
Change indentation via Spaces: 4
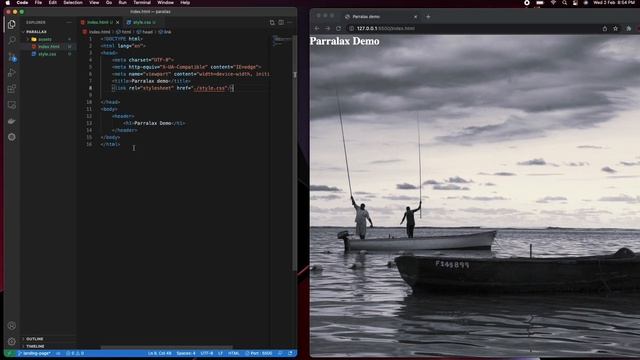(186, 353)
